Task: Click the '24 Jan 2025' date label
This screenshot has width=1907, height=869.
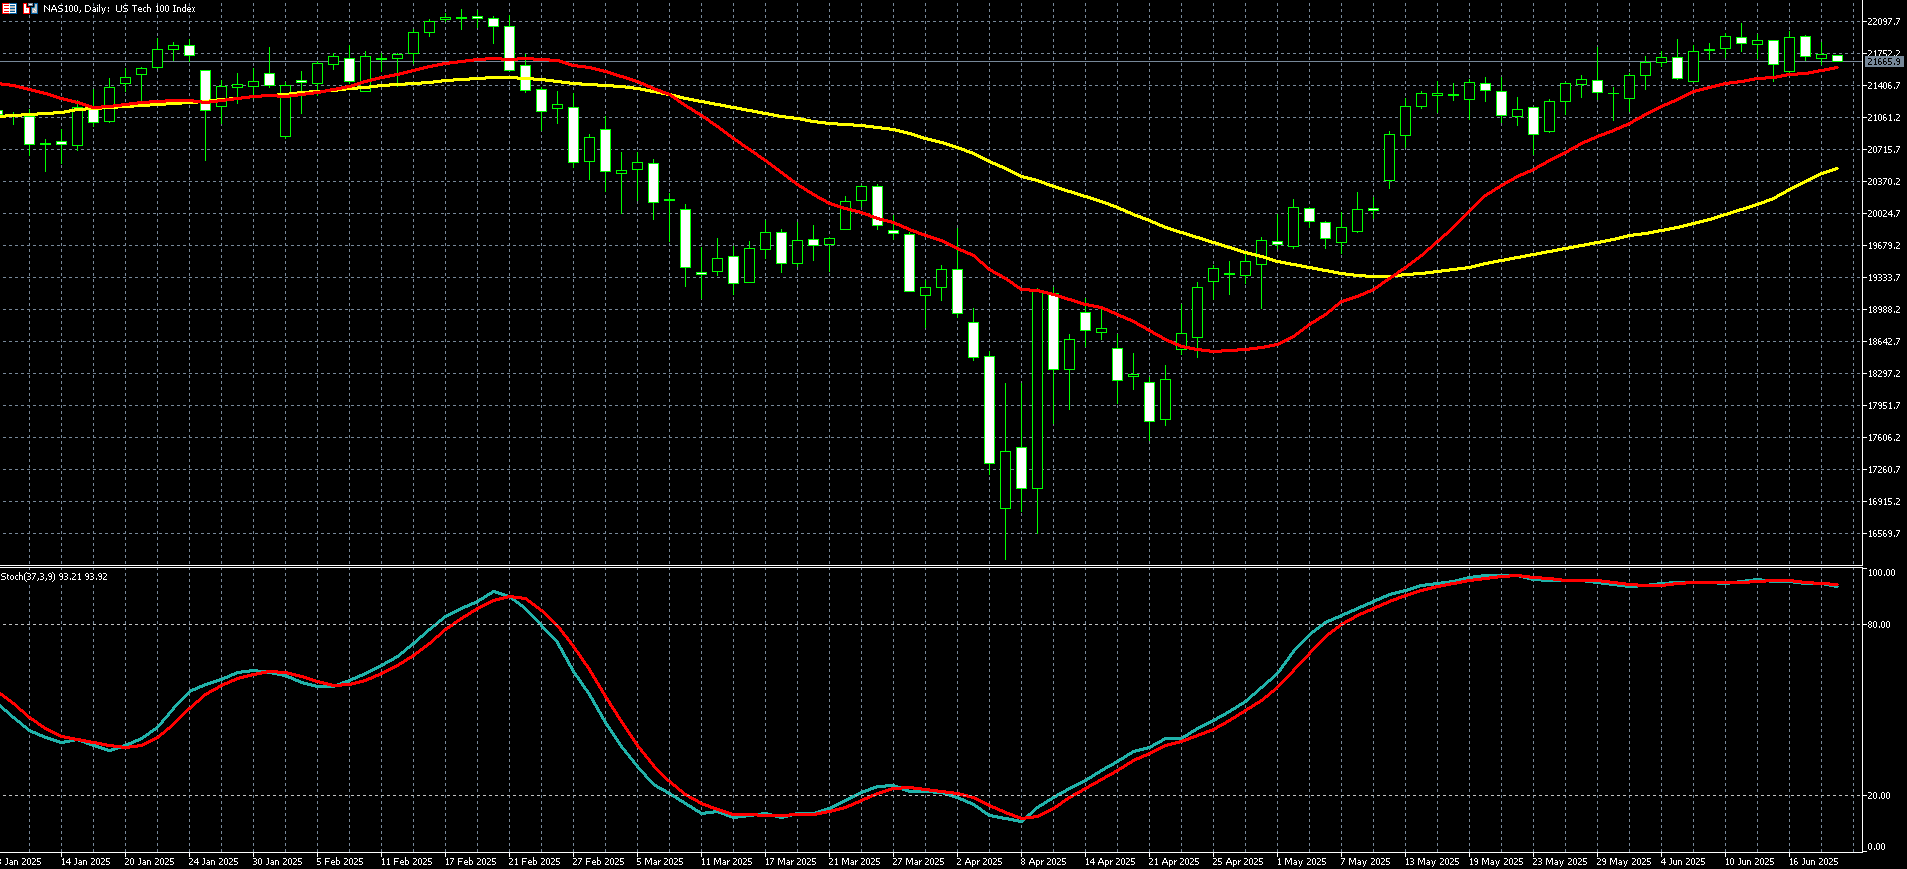Action: [213, 861]
